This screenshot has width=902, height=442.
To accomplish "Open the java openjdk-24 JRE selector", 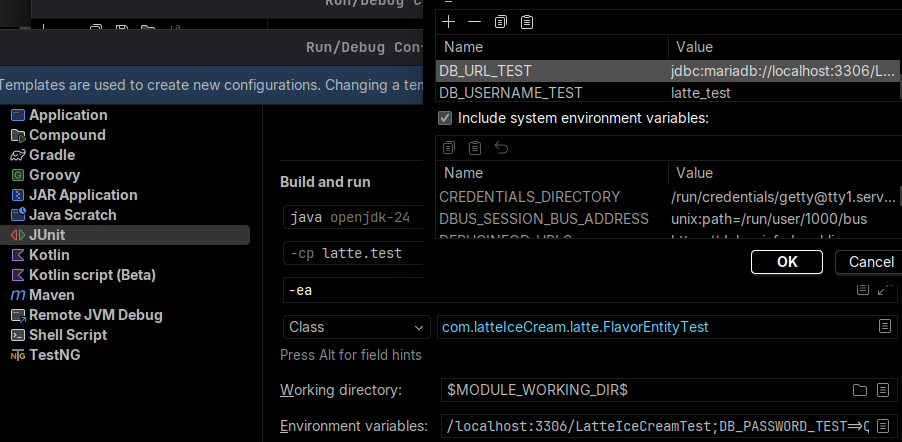I will (x=353, y=218).
